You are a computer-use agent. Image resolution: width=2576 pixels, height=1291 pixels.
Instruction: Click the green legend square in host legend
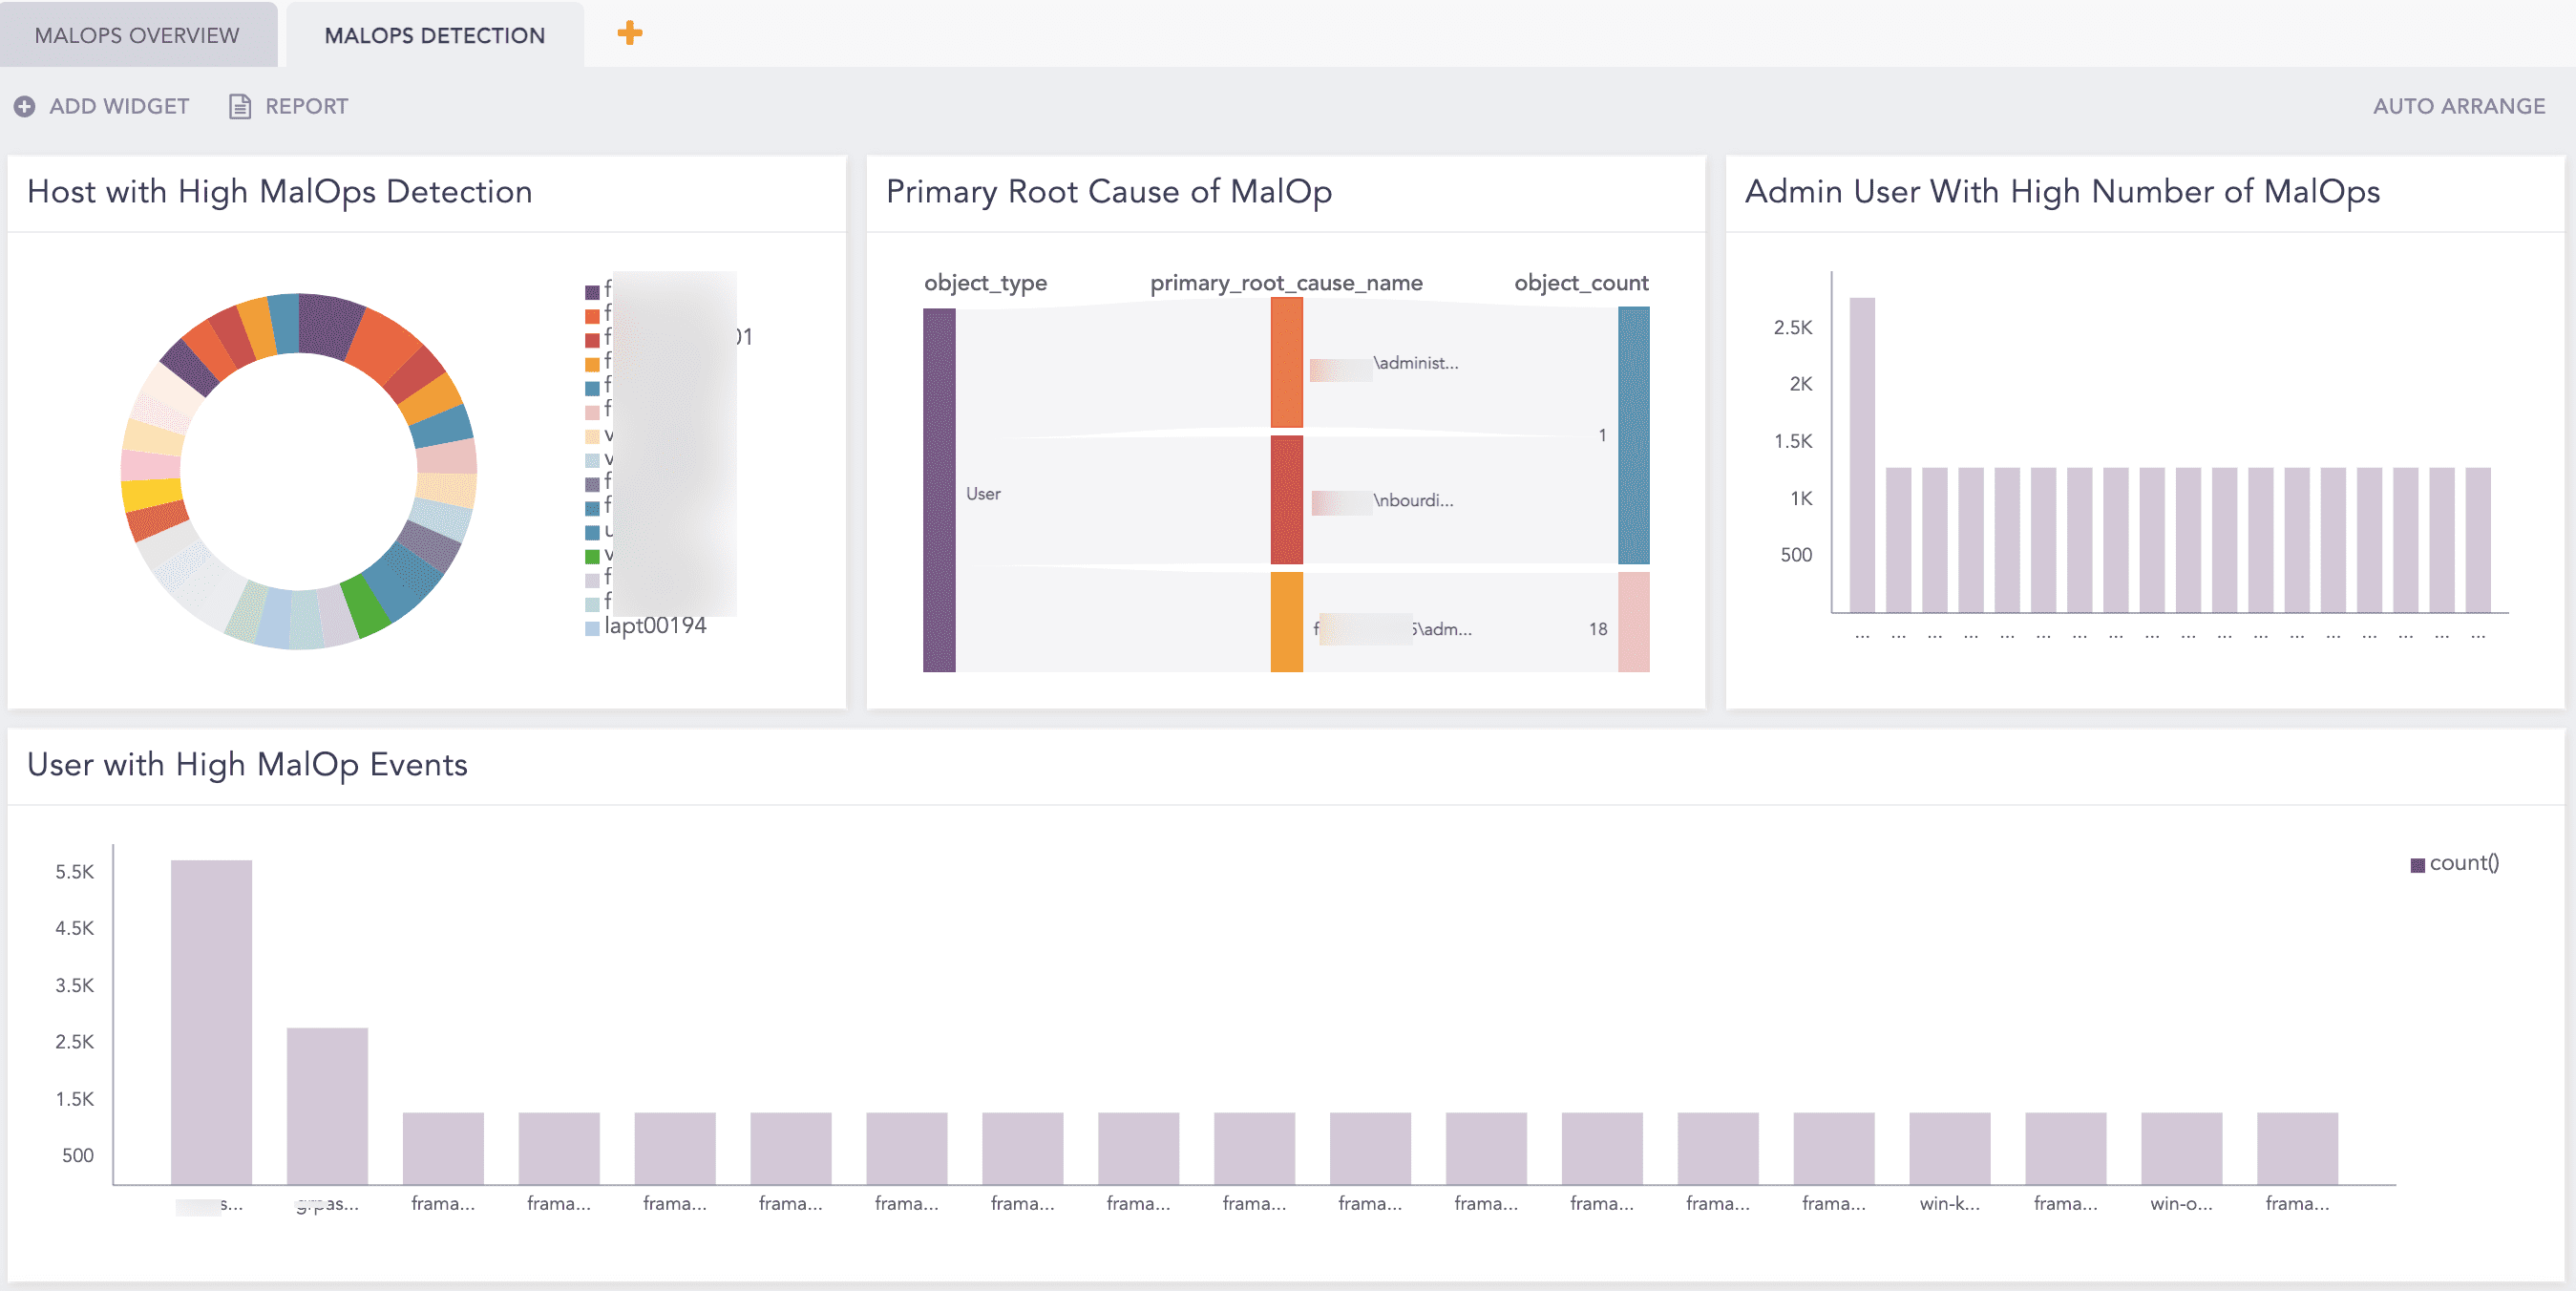[592, 556]
